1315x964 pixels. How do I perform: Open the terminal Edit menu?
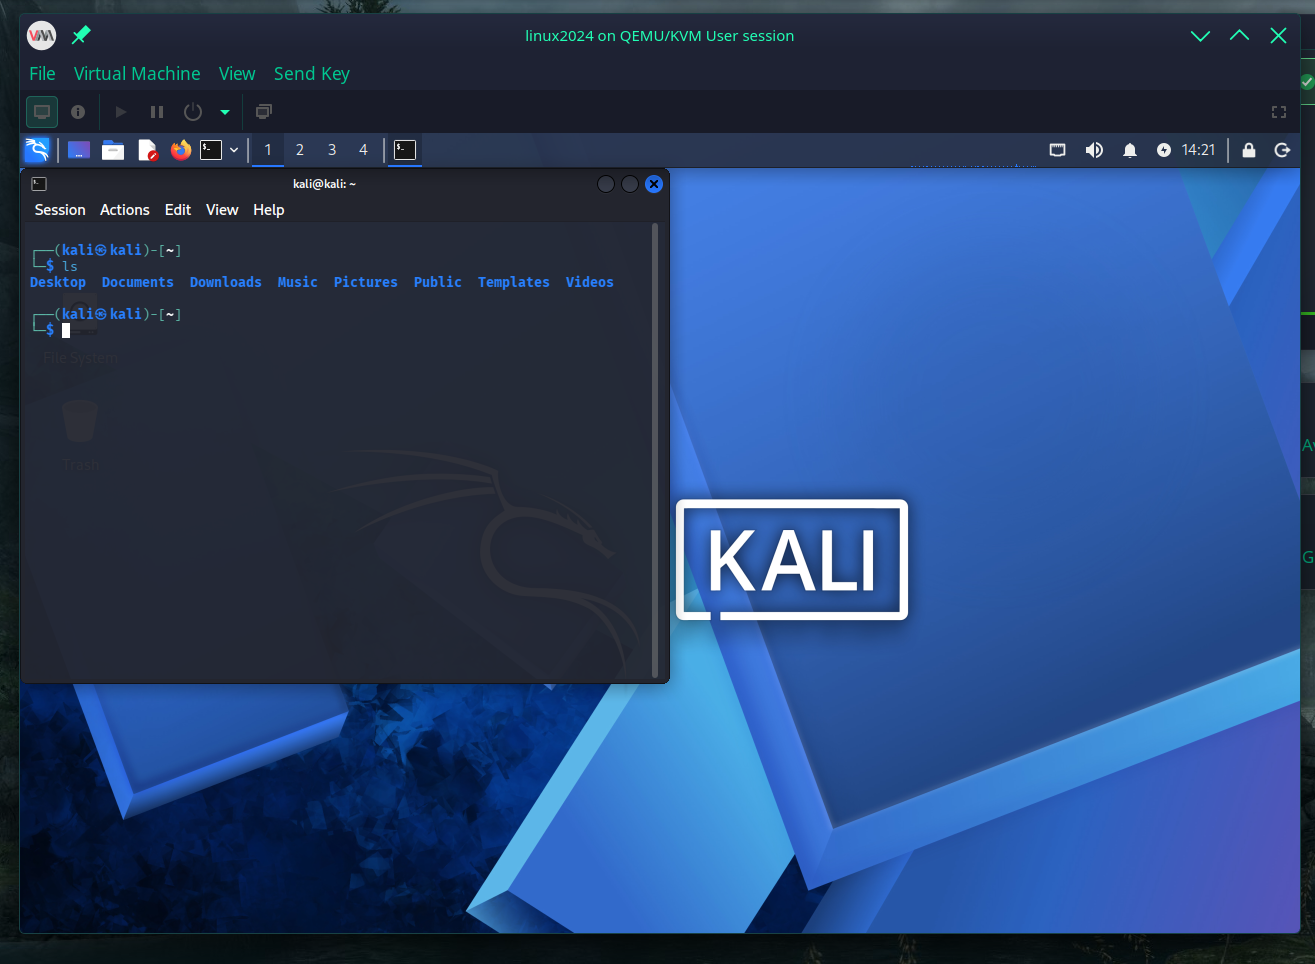(178, 210)
